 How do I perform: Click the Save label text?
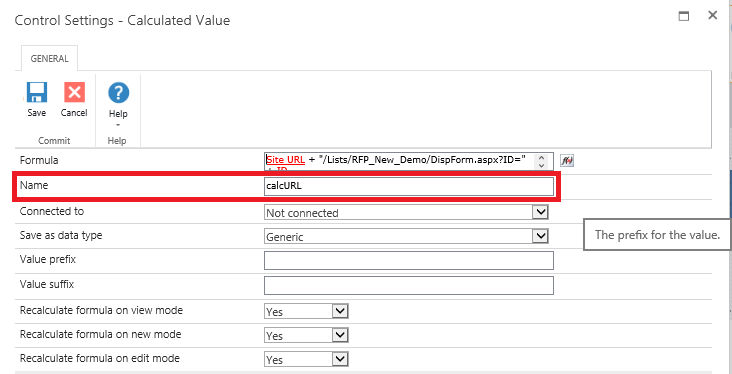pyautogui.click(x=36, y=113)
